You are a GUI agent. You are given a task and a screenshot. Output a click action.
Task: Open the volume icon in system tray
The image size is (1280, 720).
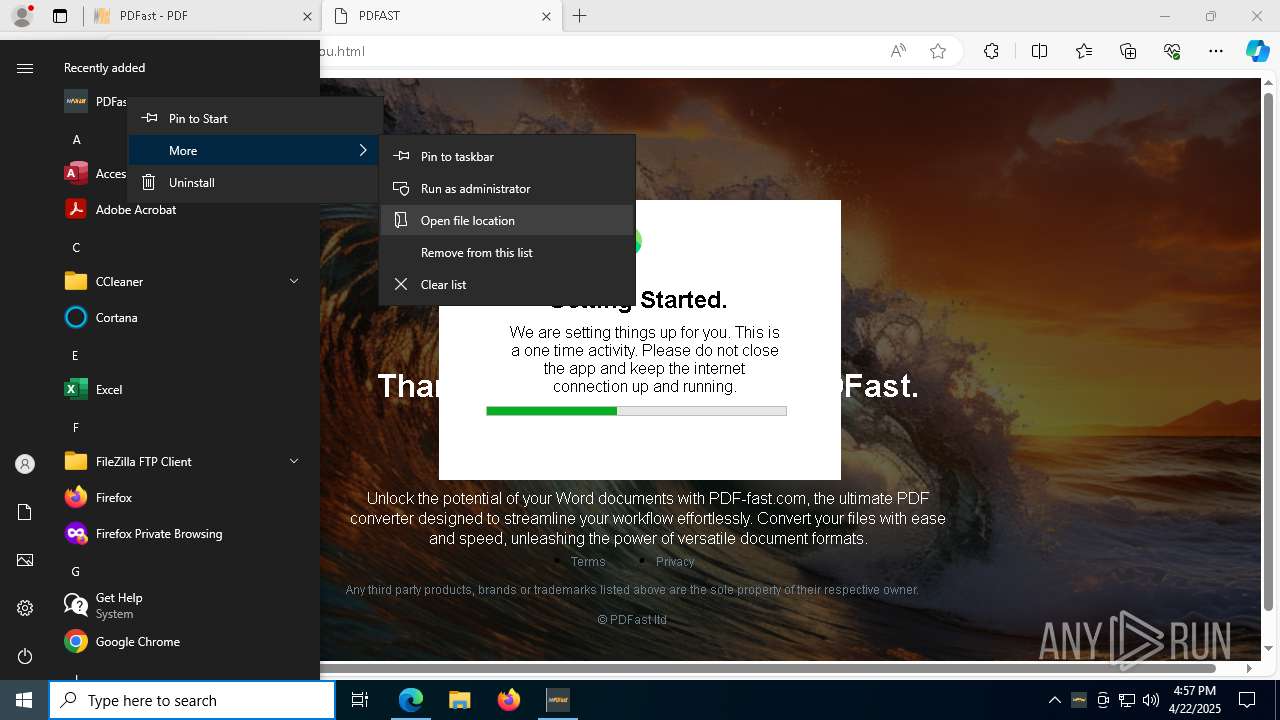pyautogui.click(x=1150, y=700)
